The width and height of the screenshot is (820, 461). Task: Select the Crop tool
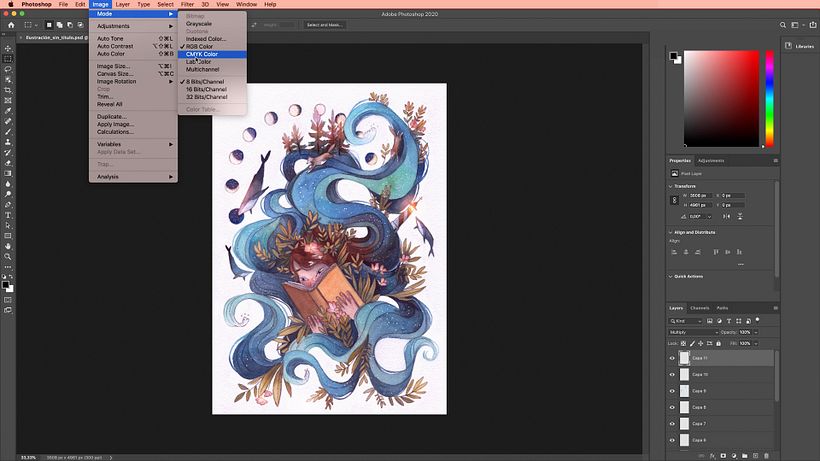(x=8, y=90)
